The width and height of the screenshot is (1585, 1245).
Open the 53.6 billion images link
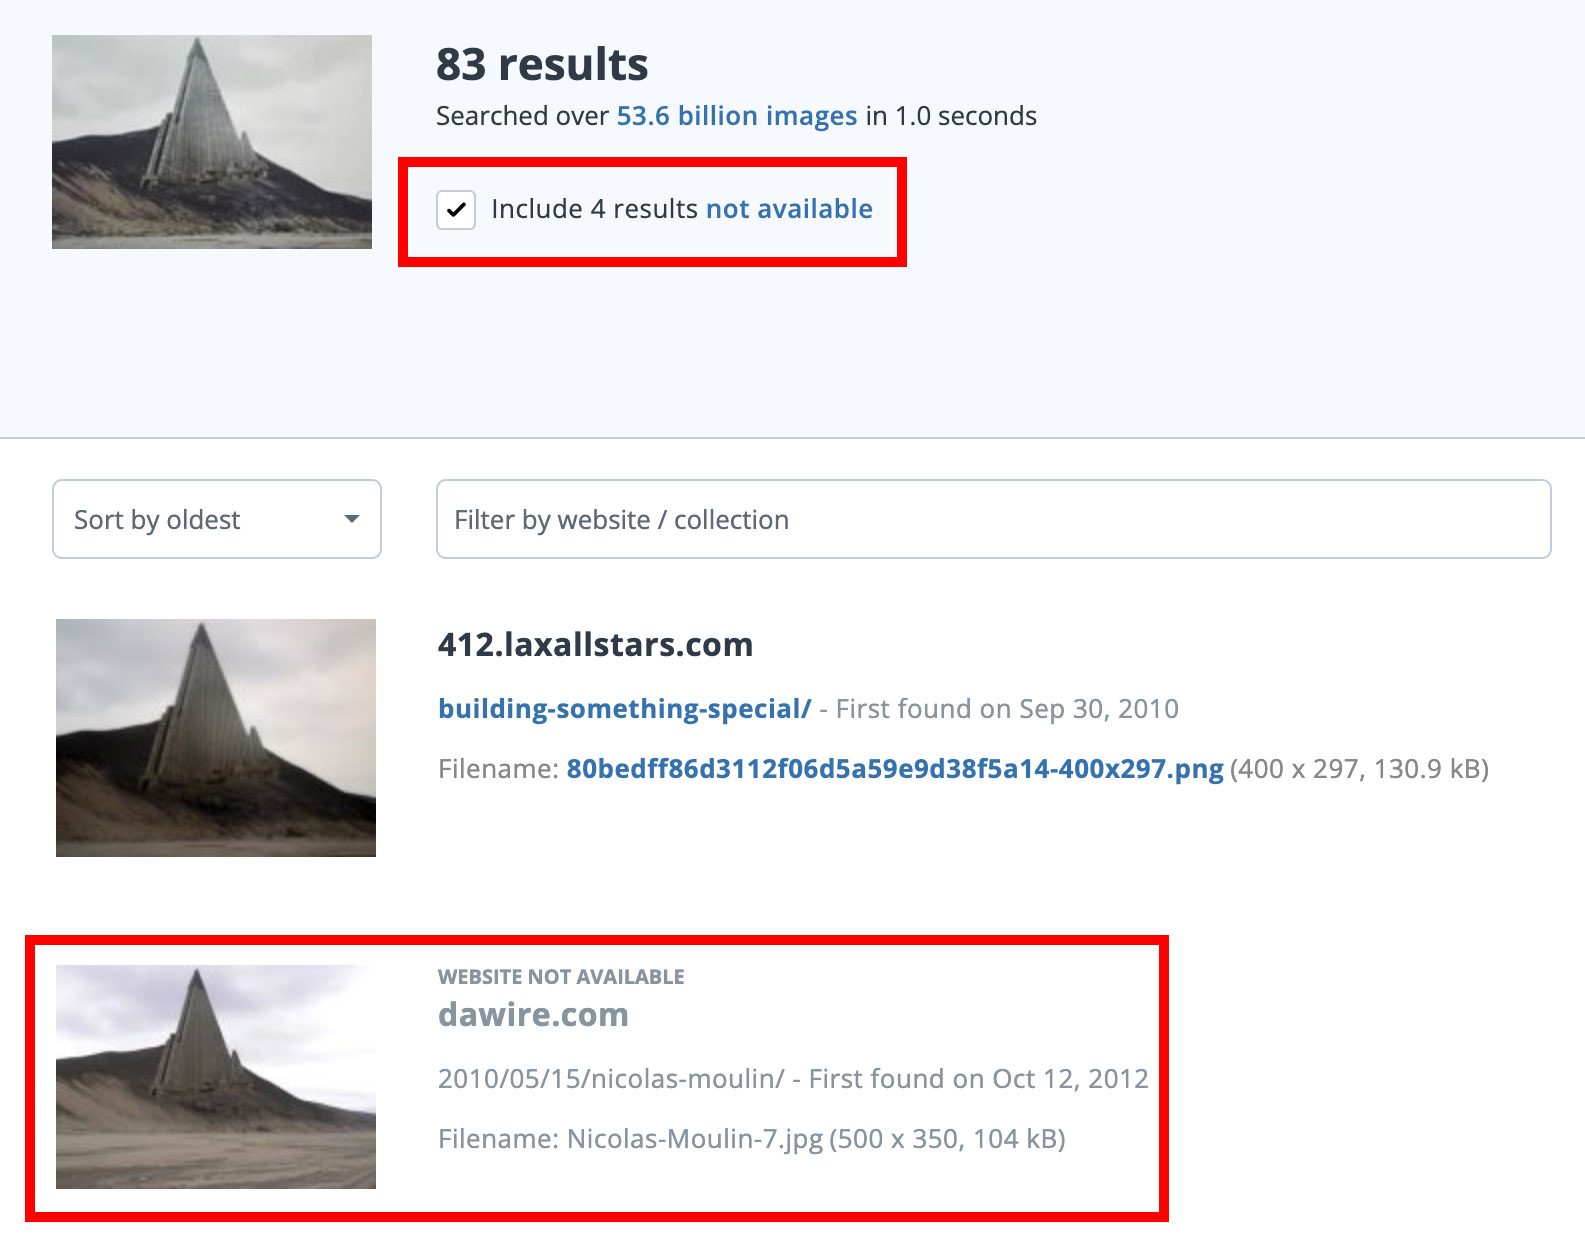click(x=737, y=116)
